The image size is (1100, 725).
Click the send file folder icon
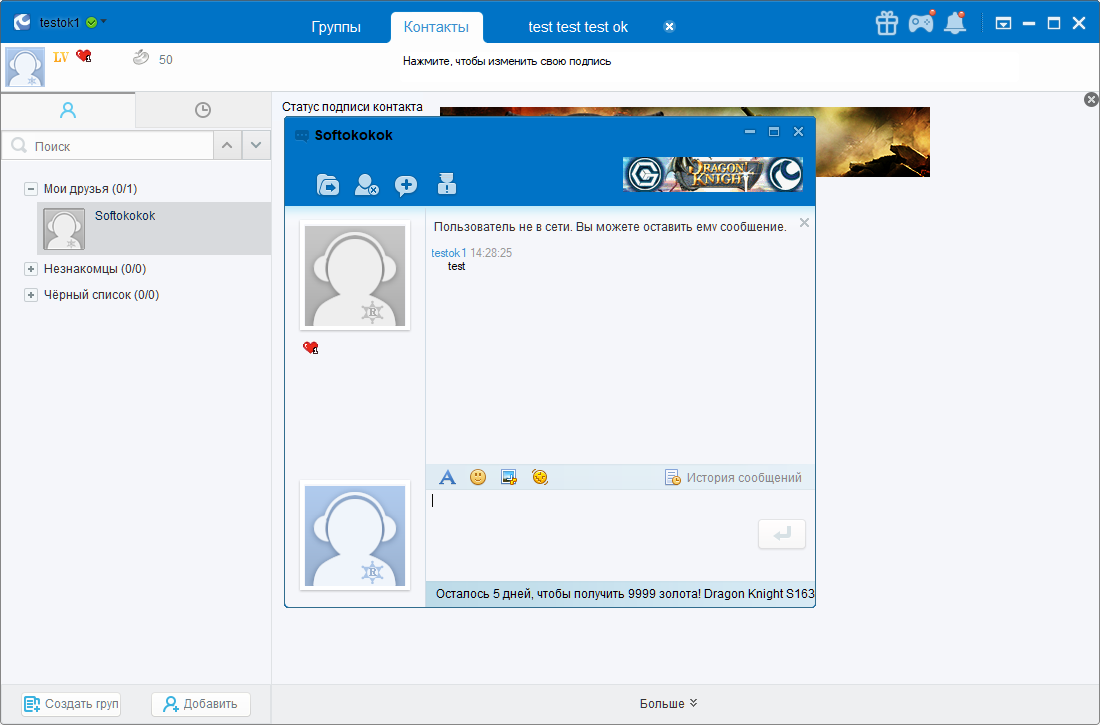click(327, 185)
